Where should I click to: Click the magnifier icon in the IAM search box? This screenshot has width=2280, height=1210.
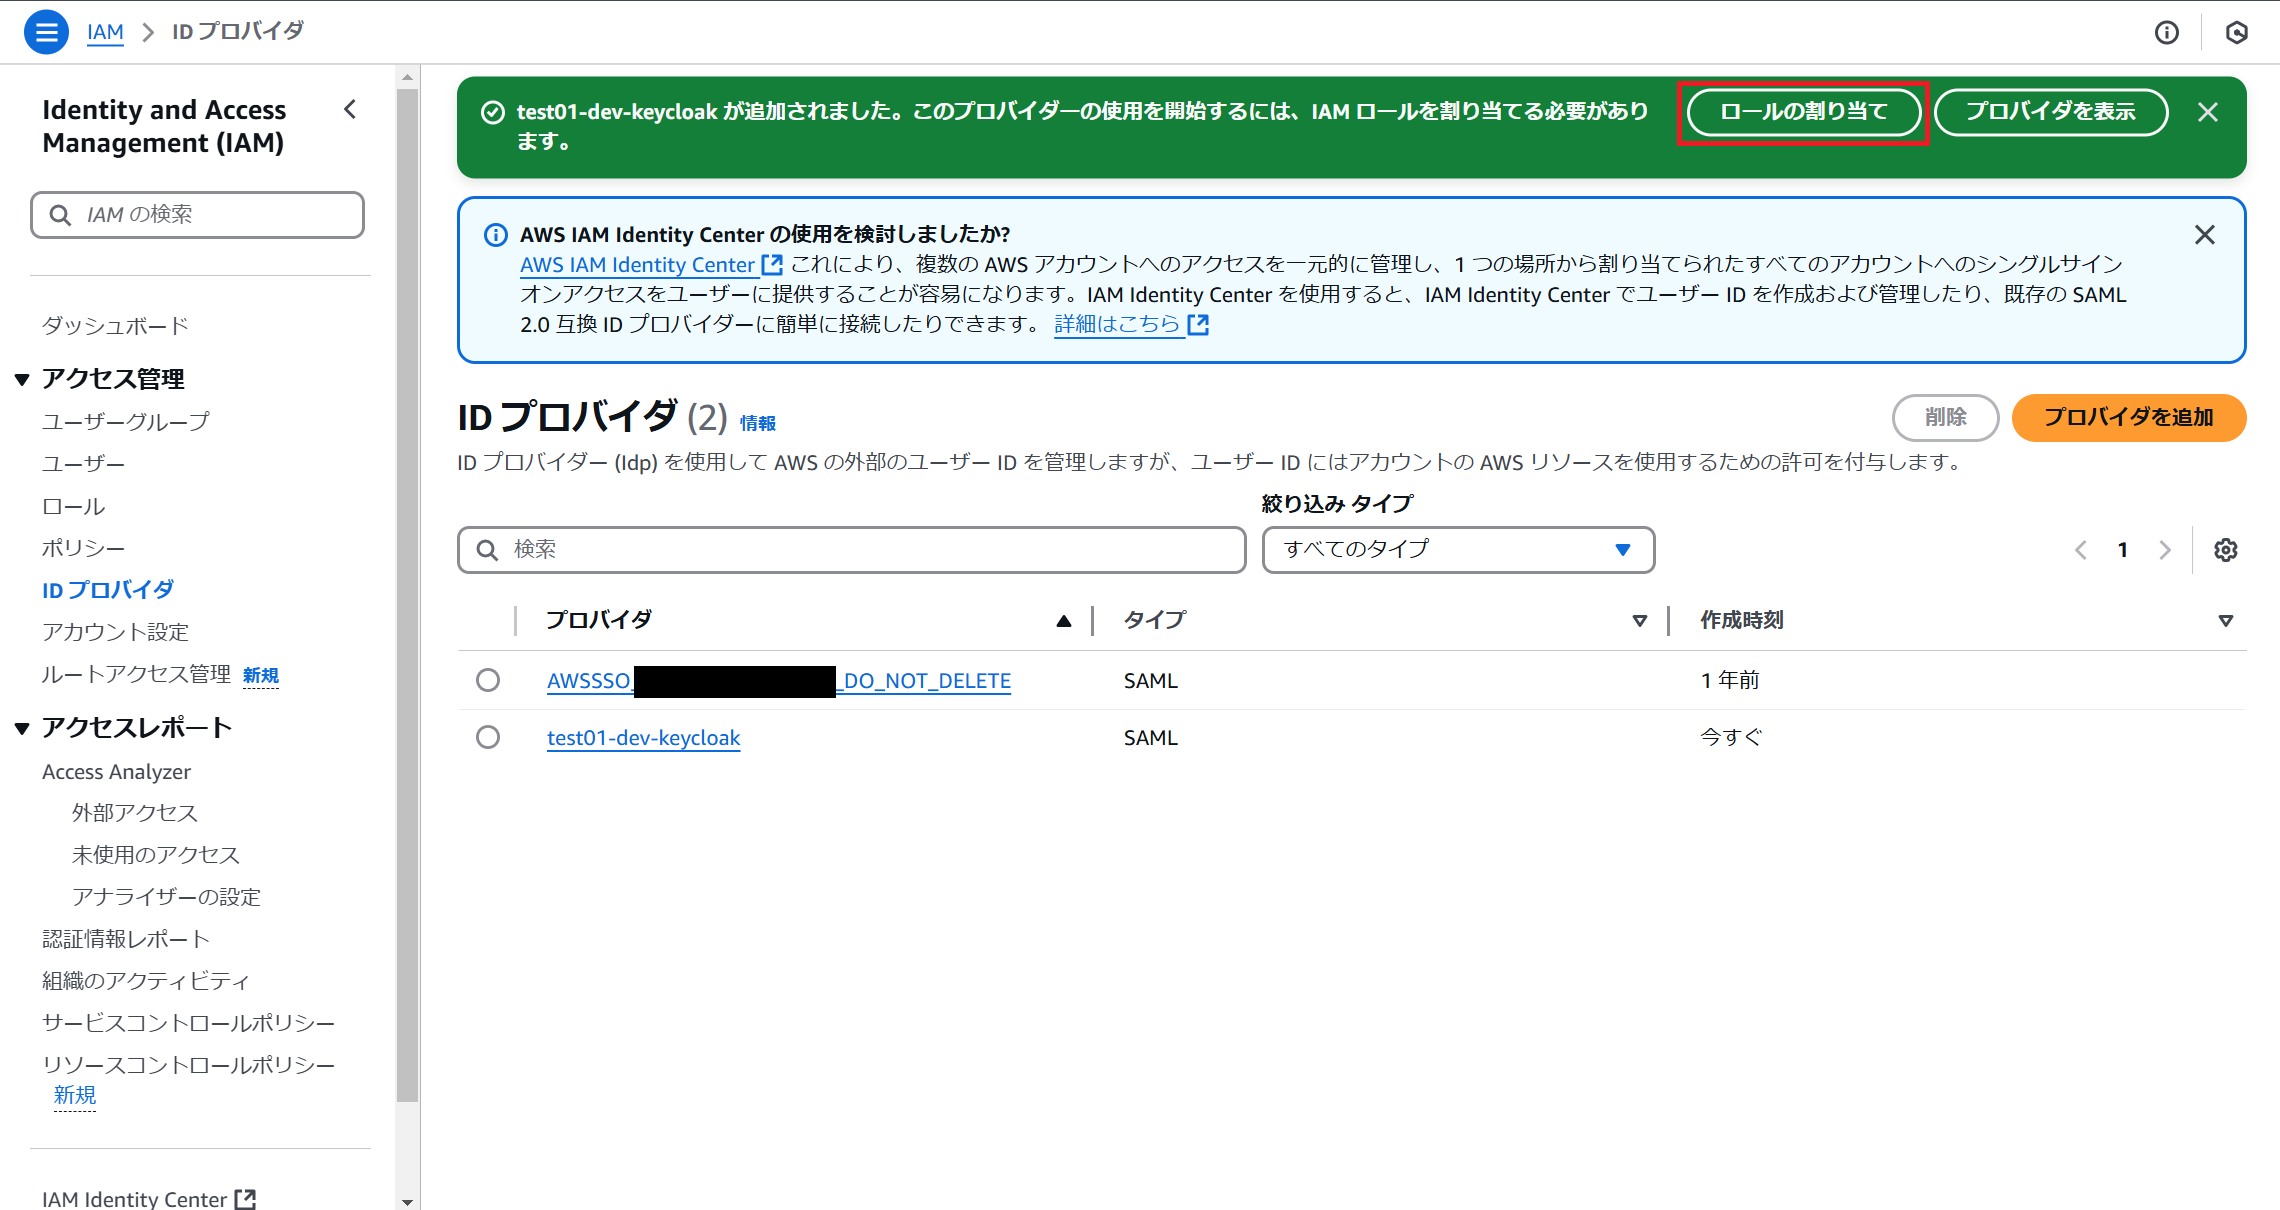(x=60, y=214)
